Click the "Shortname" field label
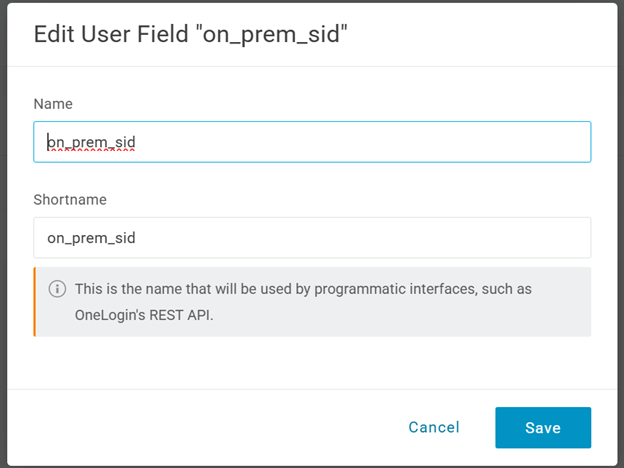Image resolution: width=624 pixels, height=468 pixels. (x=70, y=199)
